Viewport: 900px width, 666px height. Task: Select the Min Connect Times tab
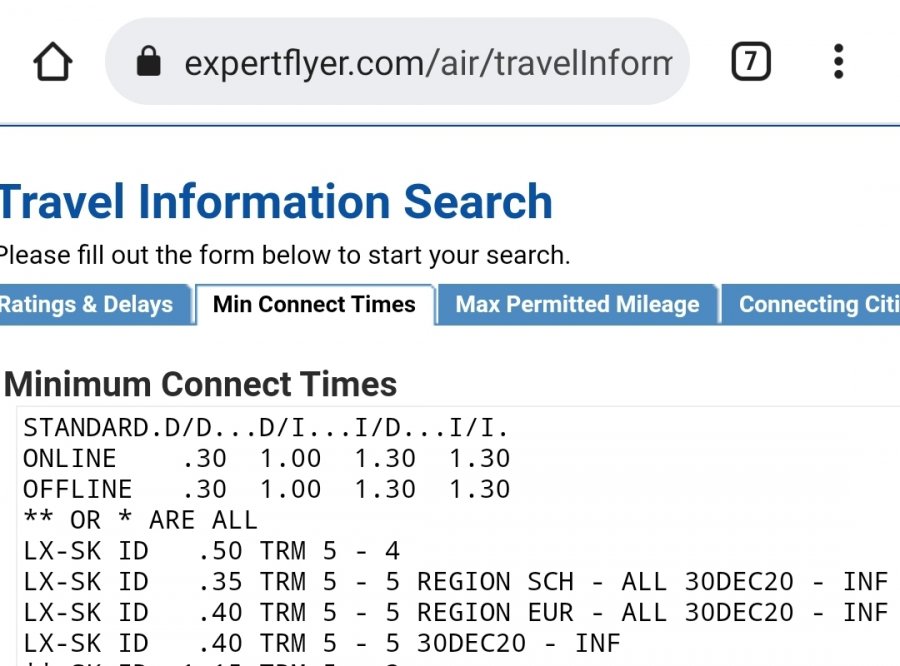coord(314,305)
